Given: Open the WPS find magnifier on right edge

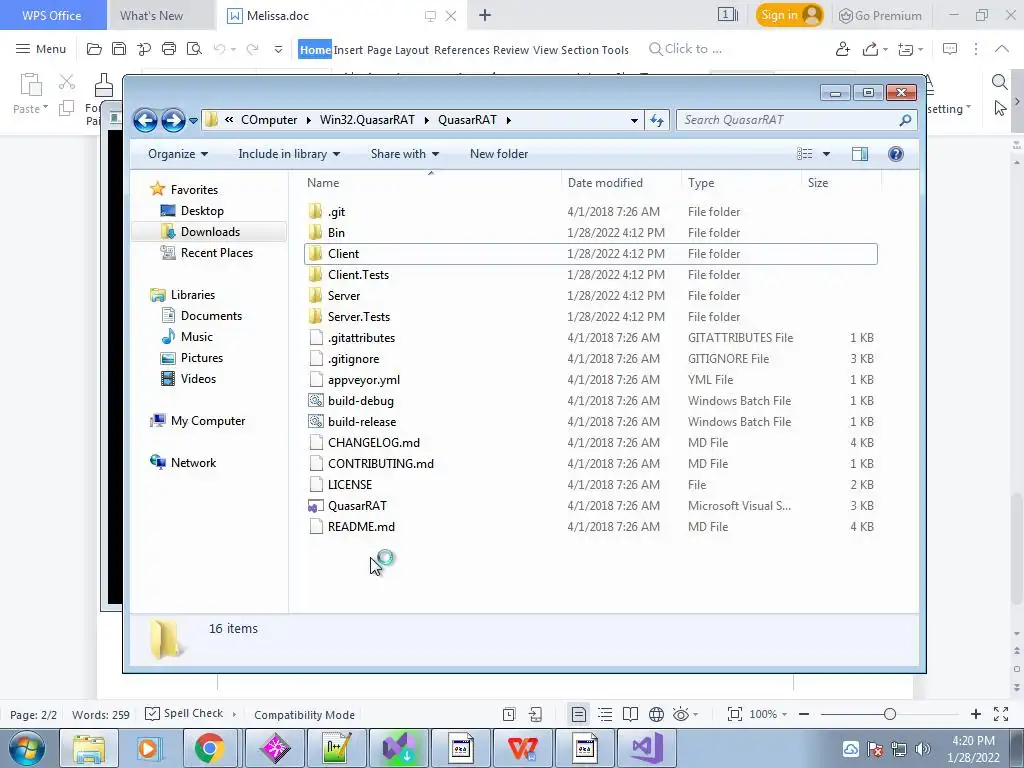Looking at the screenshot, I should point(999,82).
